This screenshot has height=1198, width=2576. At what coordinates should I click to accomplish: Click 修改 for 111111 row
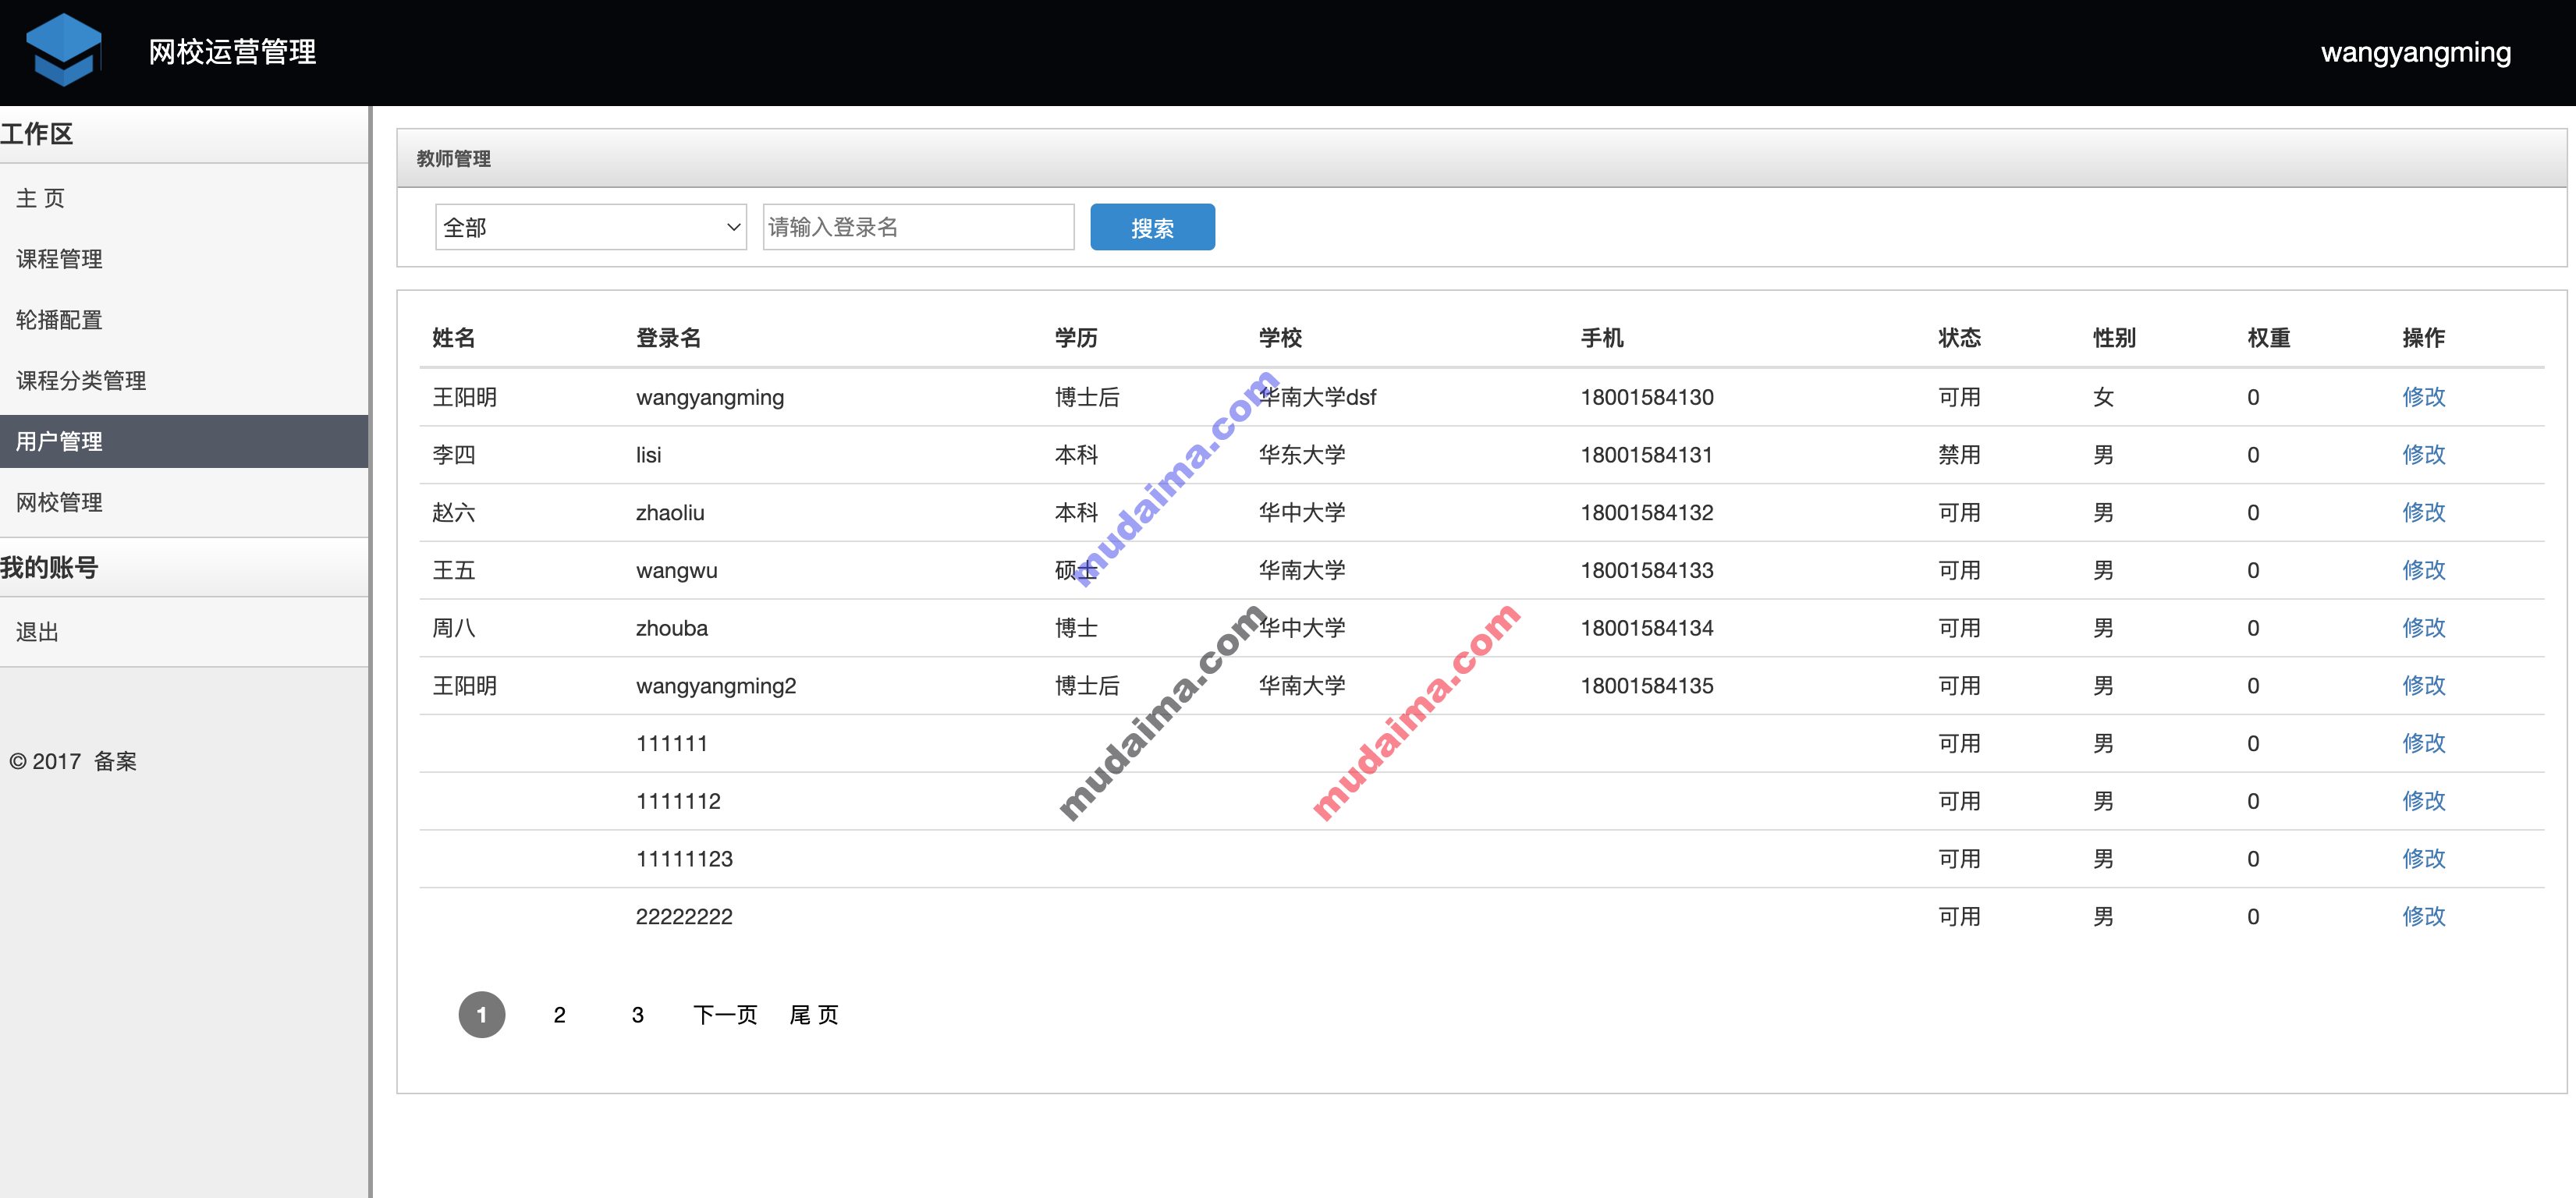click(2423, 743)
